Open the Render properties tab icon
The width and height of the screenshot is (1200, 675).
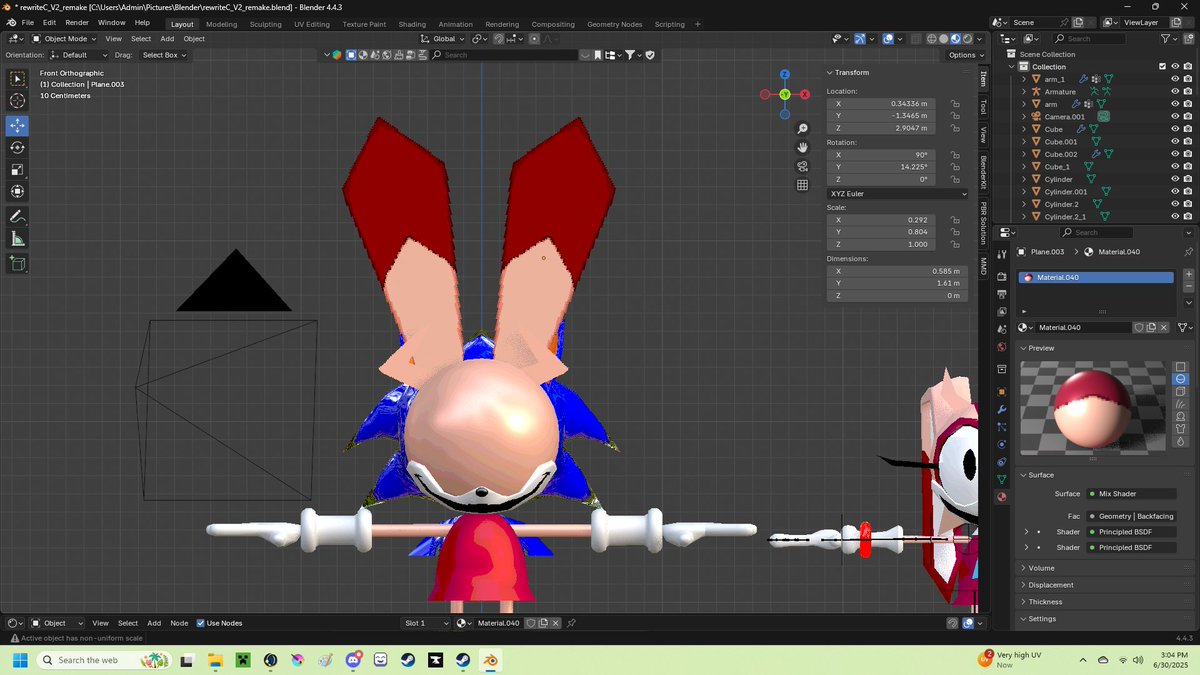tap(1001, 276)
